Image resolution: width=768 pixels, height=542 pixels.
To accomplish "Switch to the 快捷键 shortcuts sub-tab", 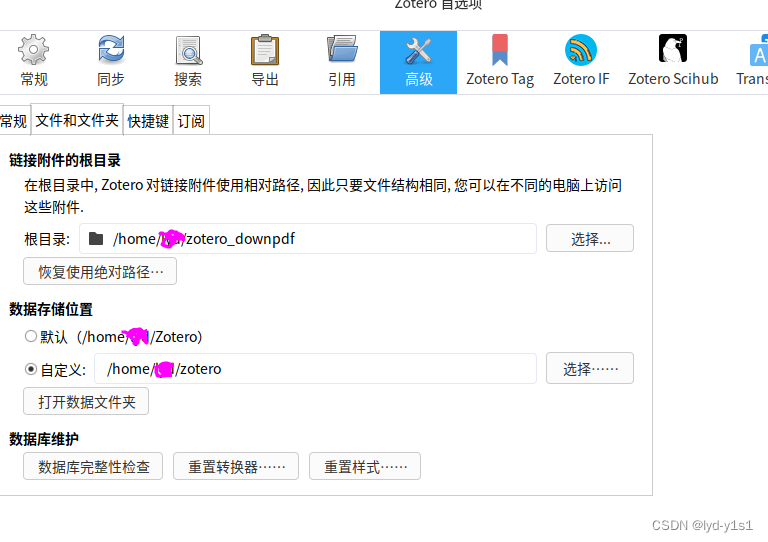I will [148, 120].
